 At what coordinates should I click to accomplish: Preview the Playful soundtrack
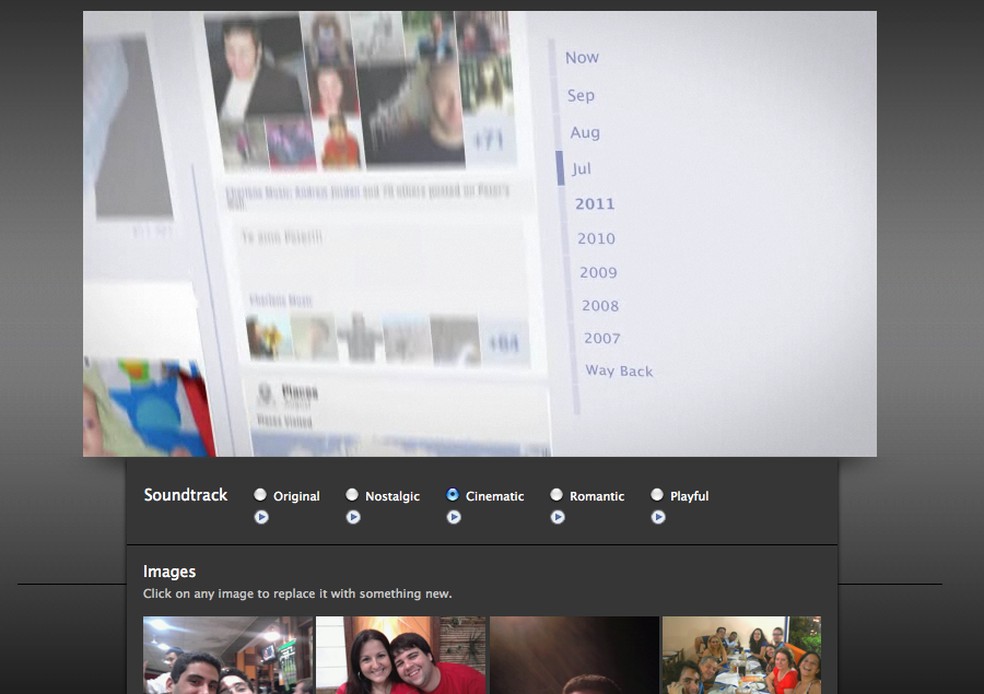point(658,517)
